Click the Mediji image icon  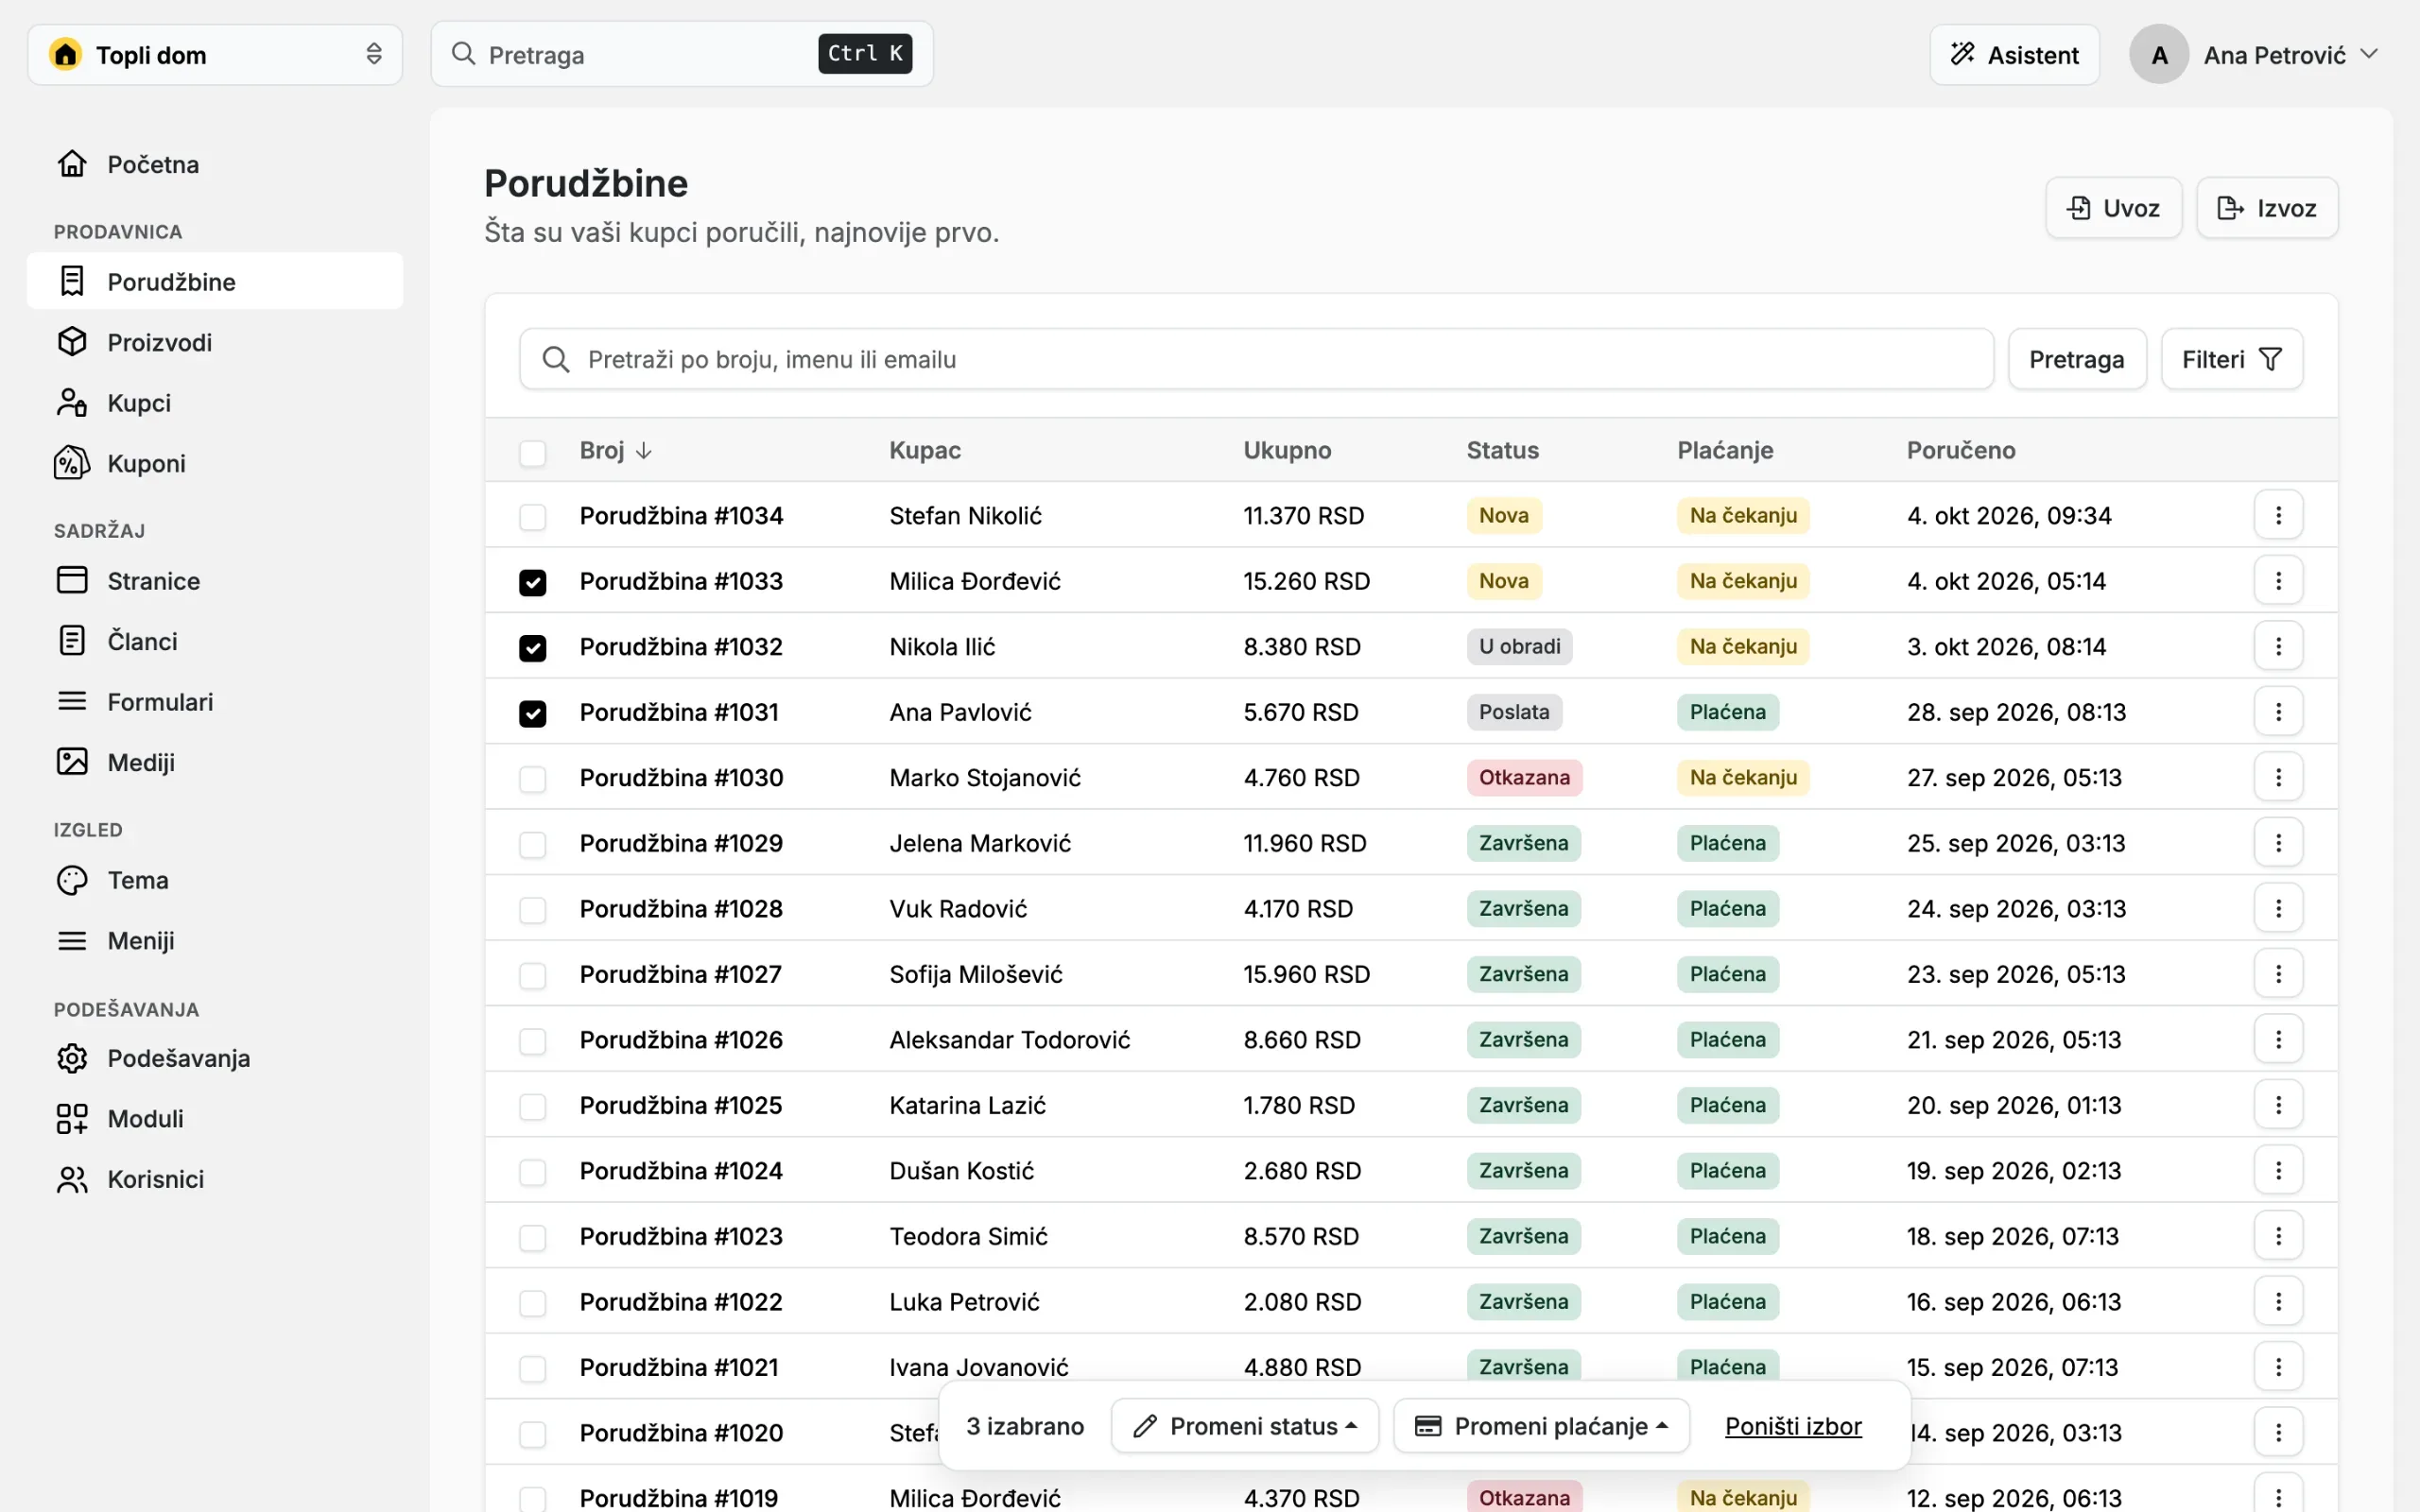(x=72, y=762)
